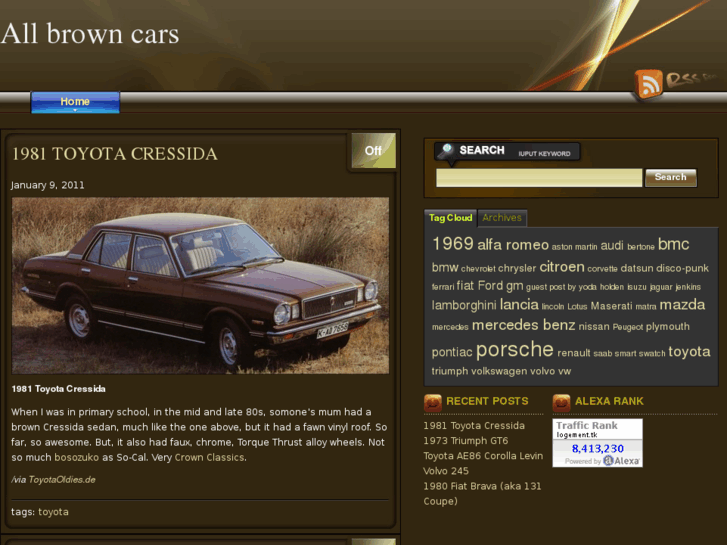Click the All brown cars site title
This screenshot has width=727, height=545.
tap(90, 34)
